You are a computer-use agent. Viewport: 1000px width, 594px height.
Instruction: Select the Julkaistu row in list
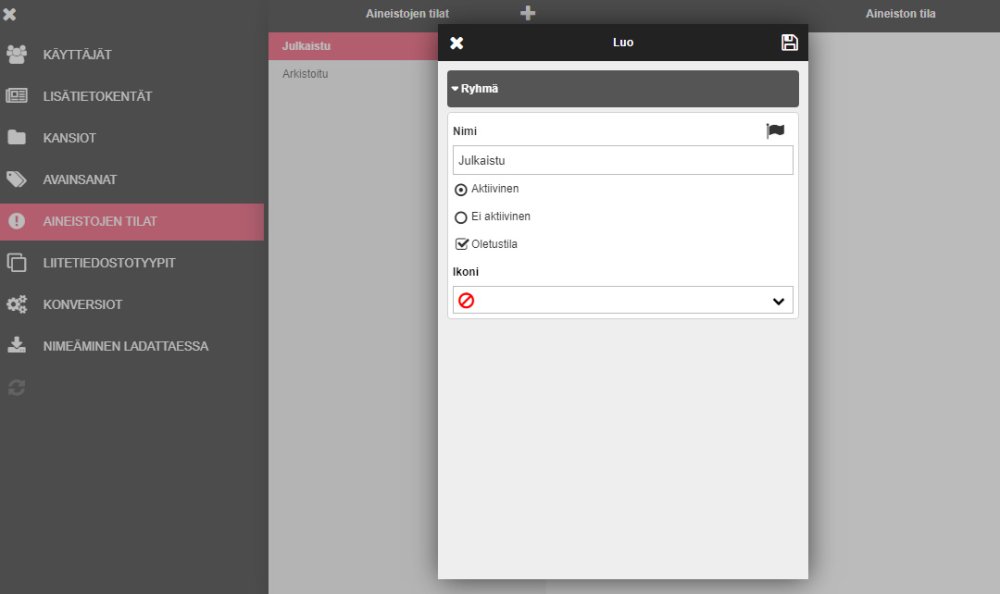tap(353, 46)
